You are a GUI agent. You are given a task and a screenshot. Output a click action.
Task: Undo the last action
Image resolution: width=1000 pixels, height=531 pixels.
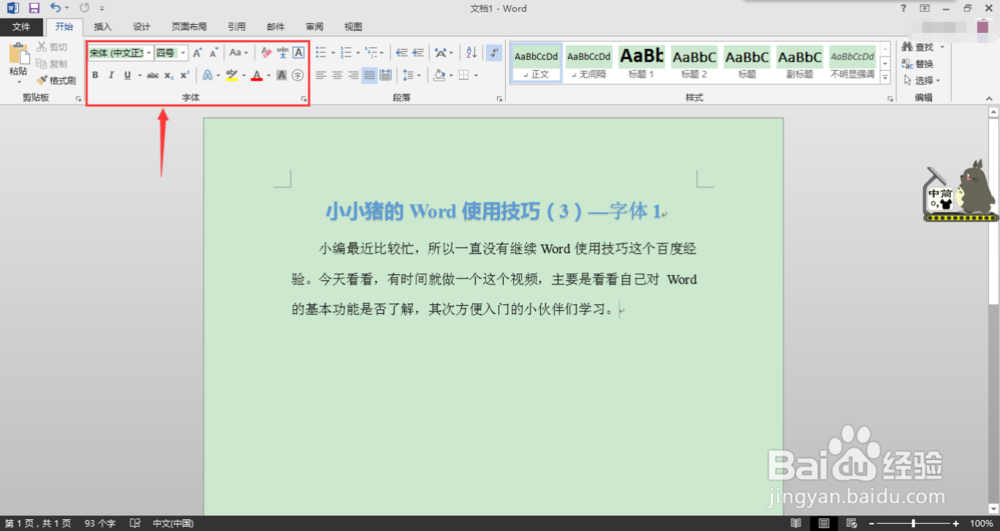[55, 8]
